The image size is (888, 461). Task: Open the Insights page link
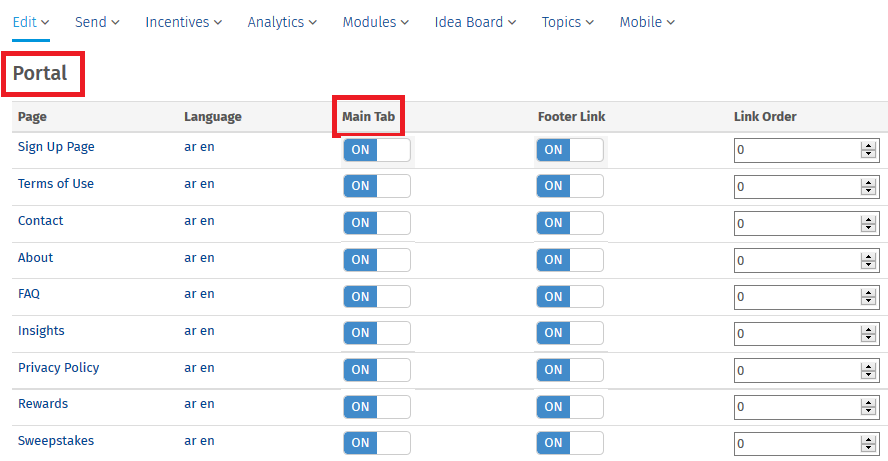41,331
